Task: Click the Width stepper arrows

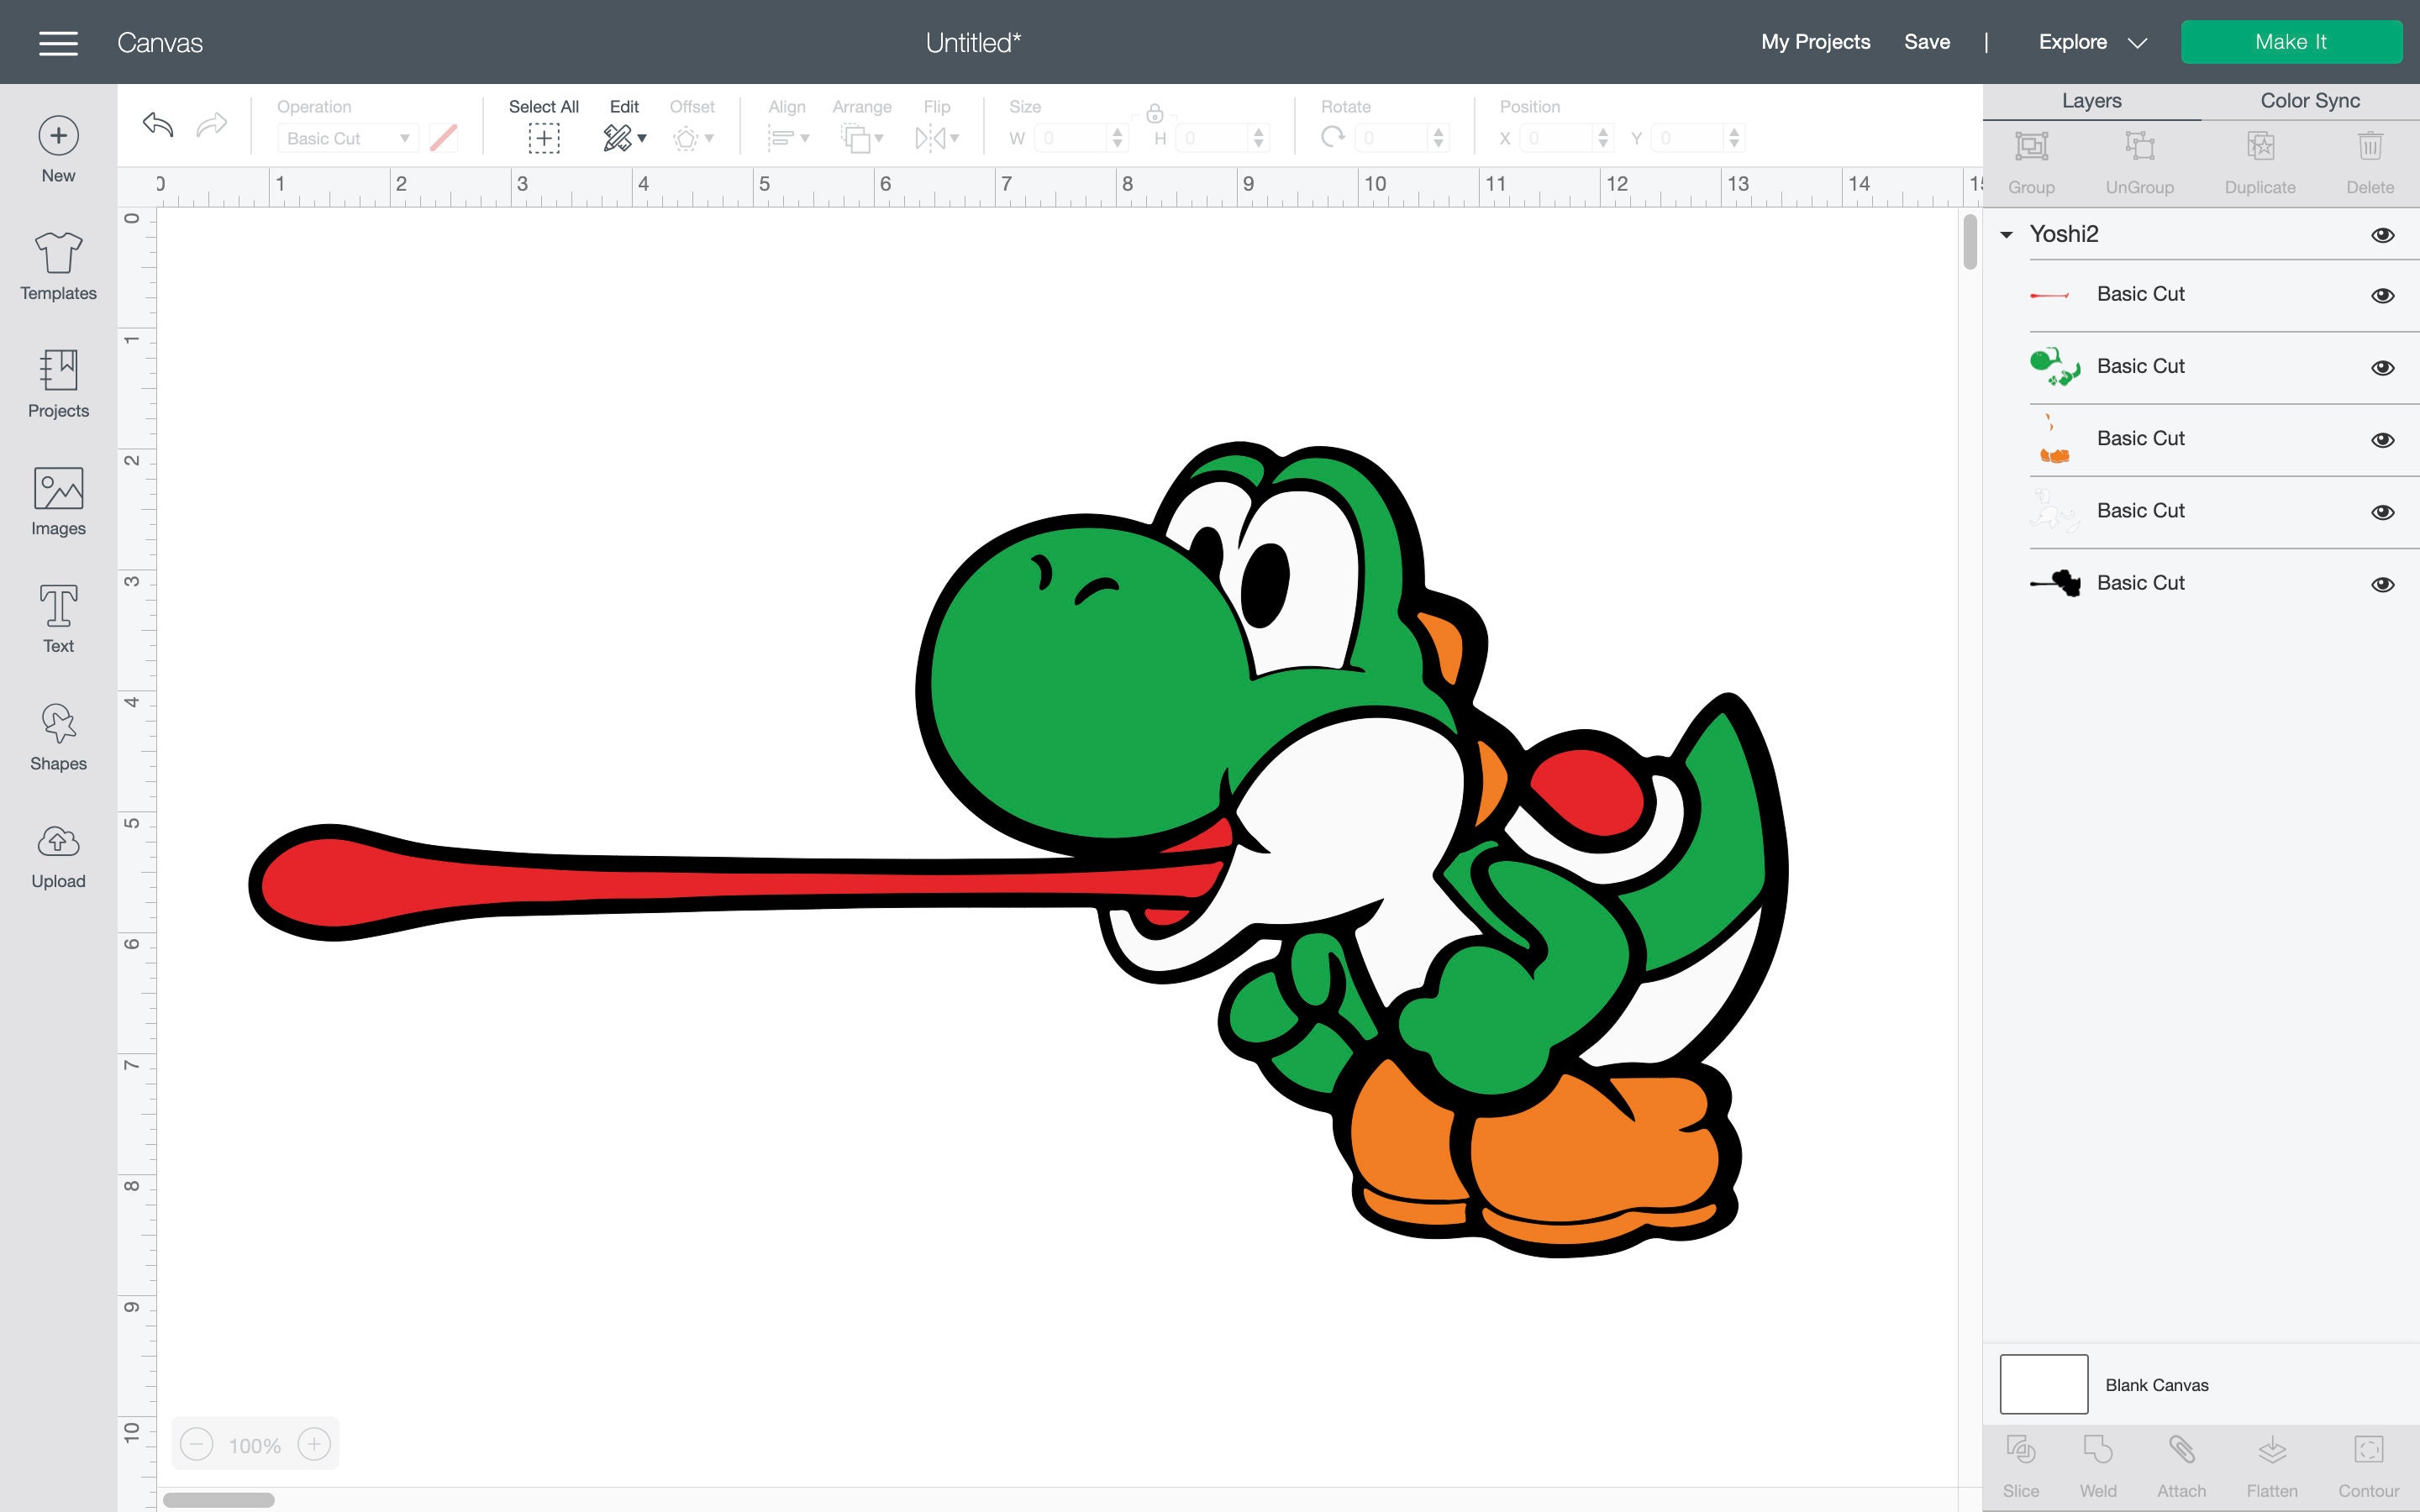Action: [1117, 138]
